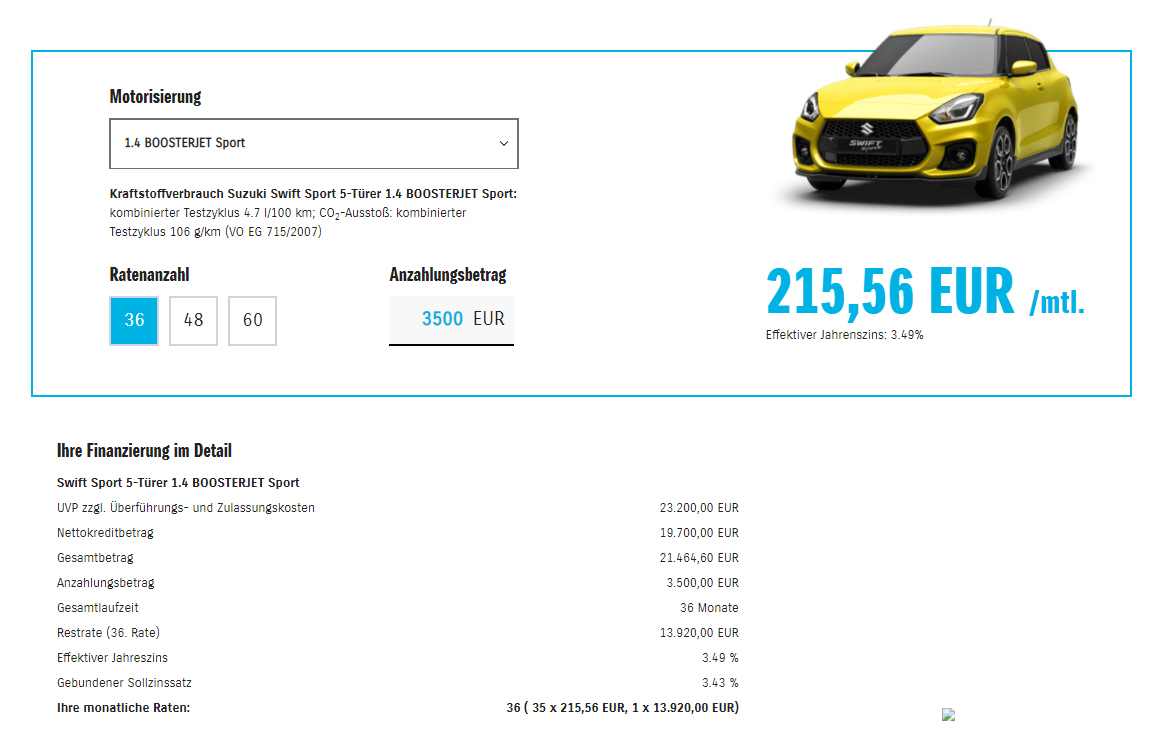Click the value 21.464,60 EUR

click(x=699, y=558)
